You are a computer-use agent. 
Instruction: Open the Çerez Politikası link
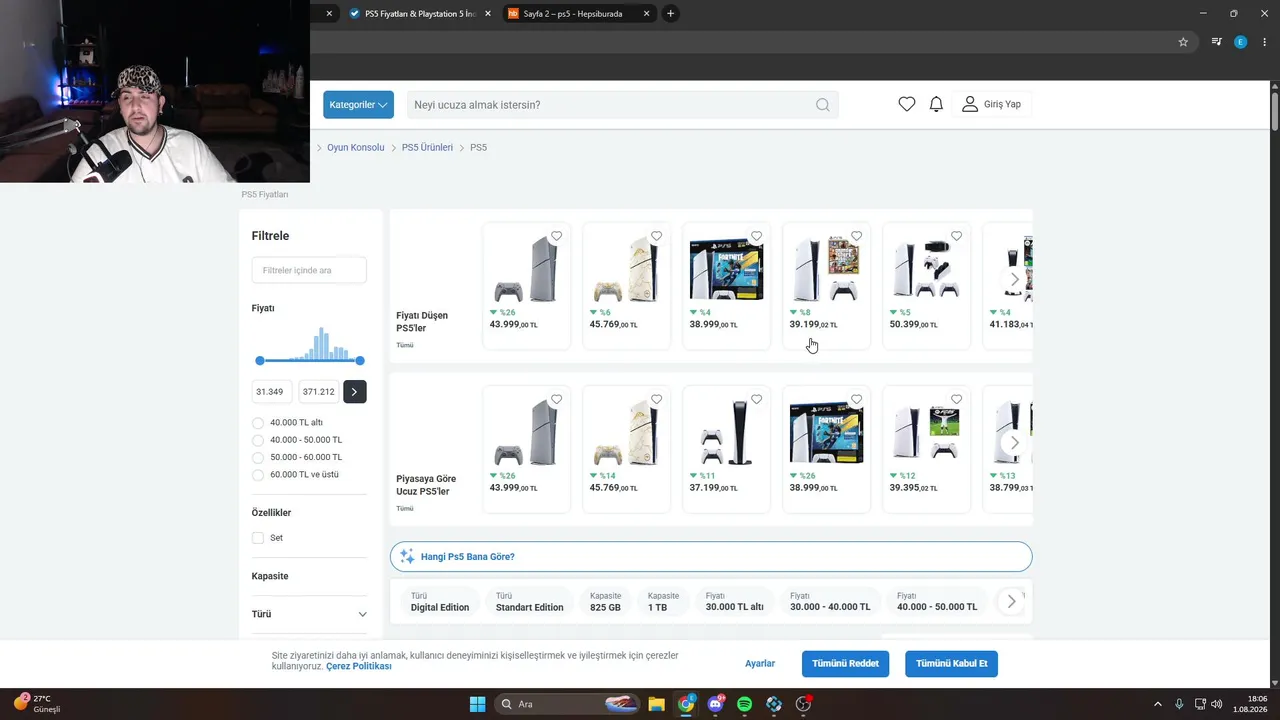[359, 666]
